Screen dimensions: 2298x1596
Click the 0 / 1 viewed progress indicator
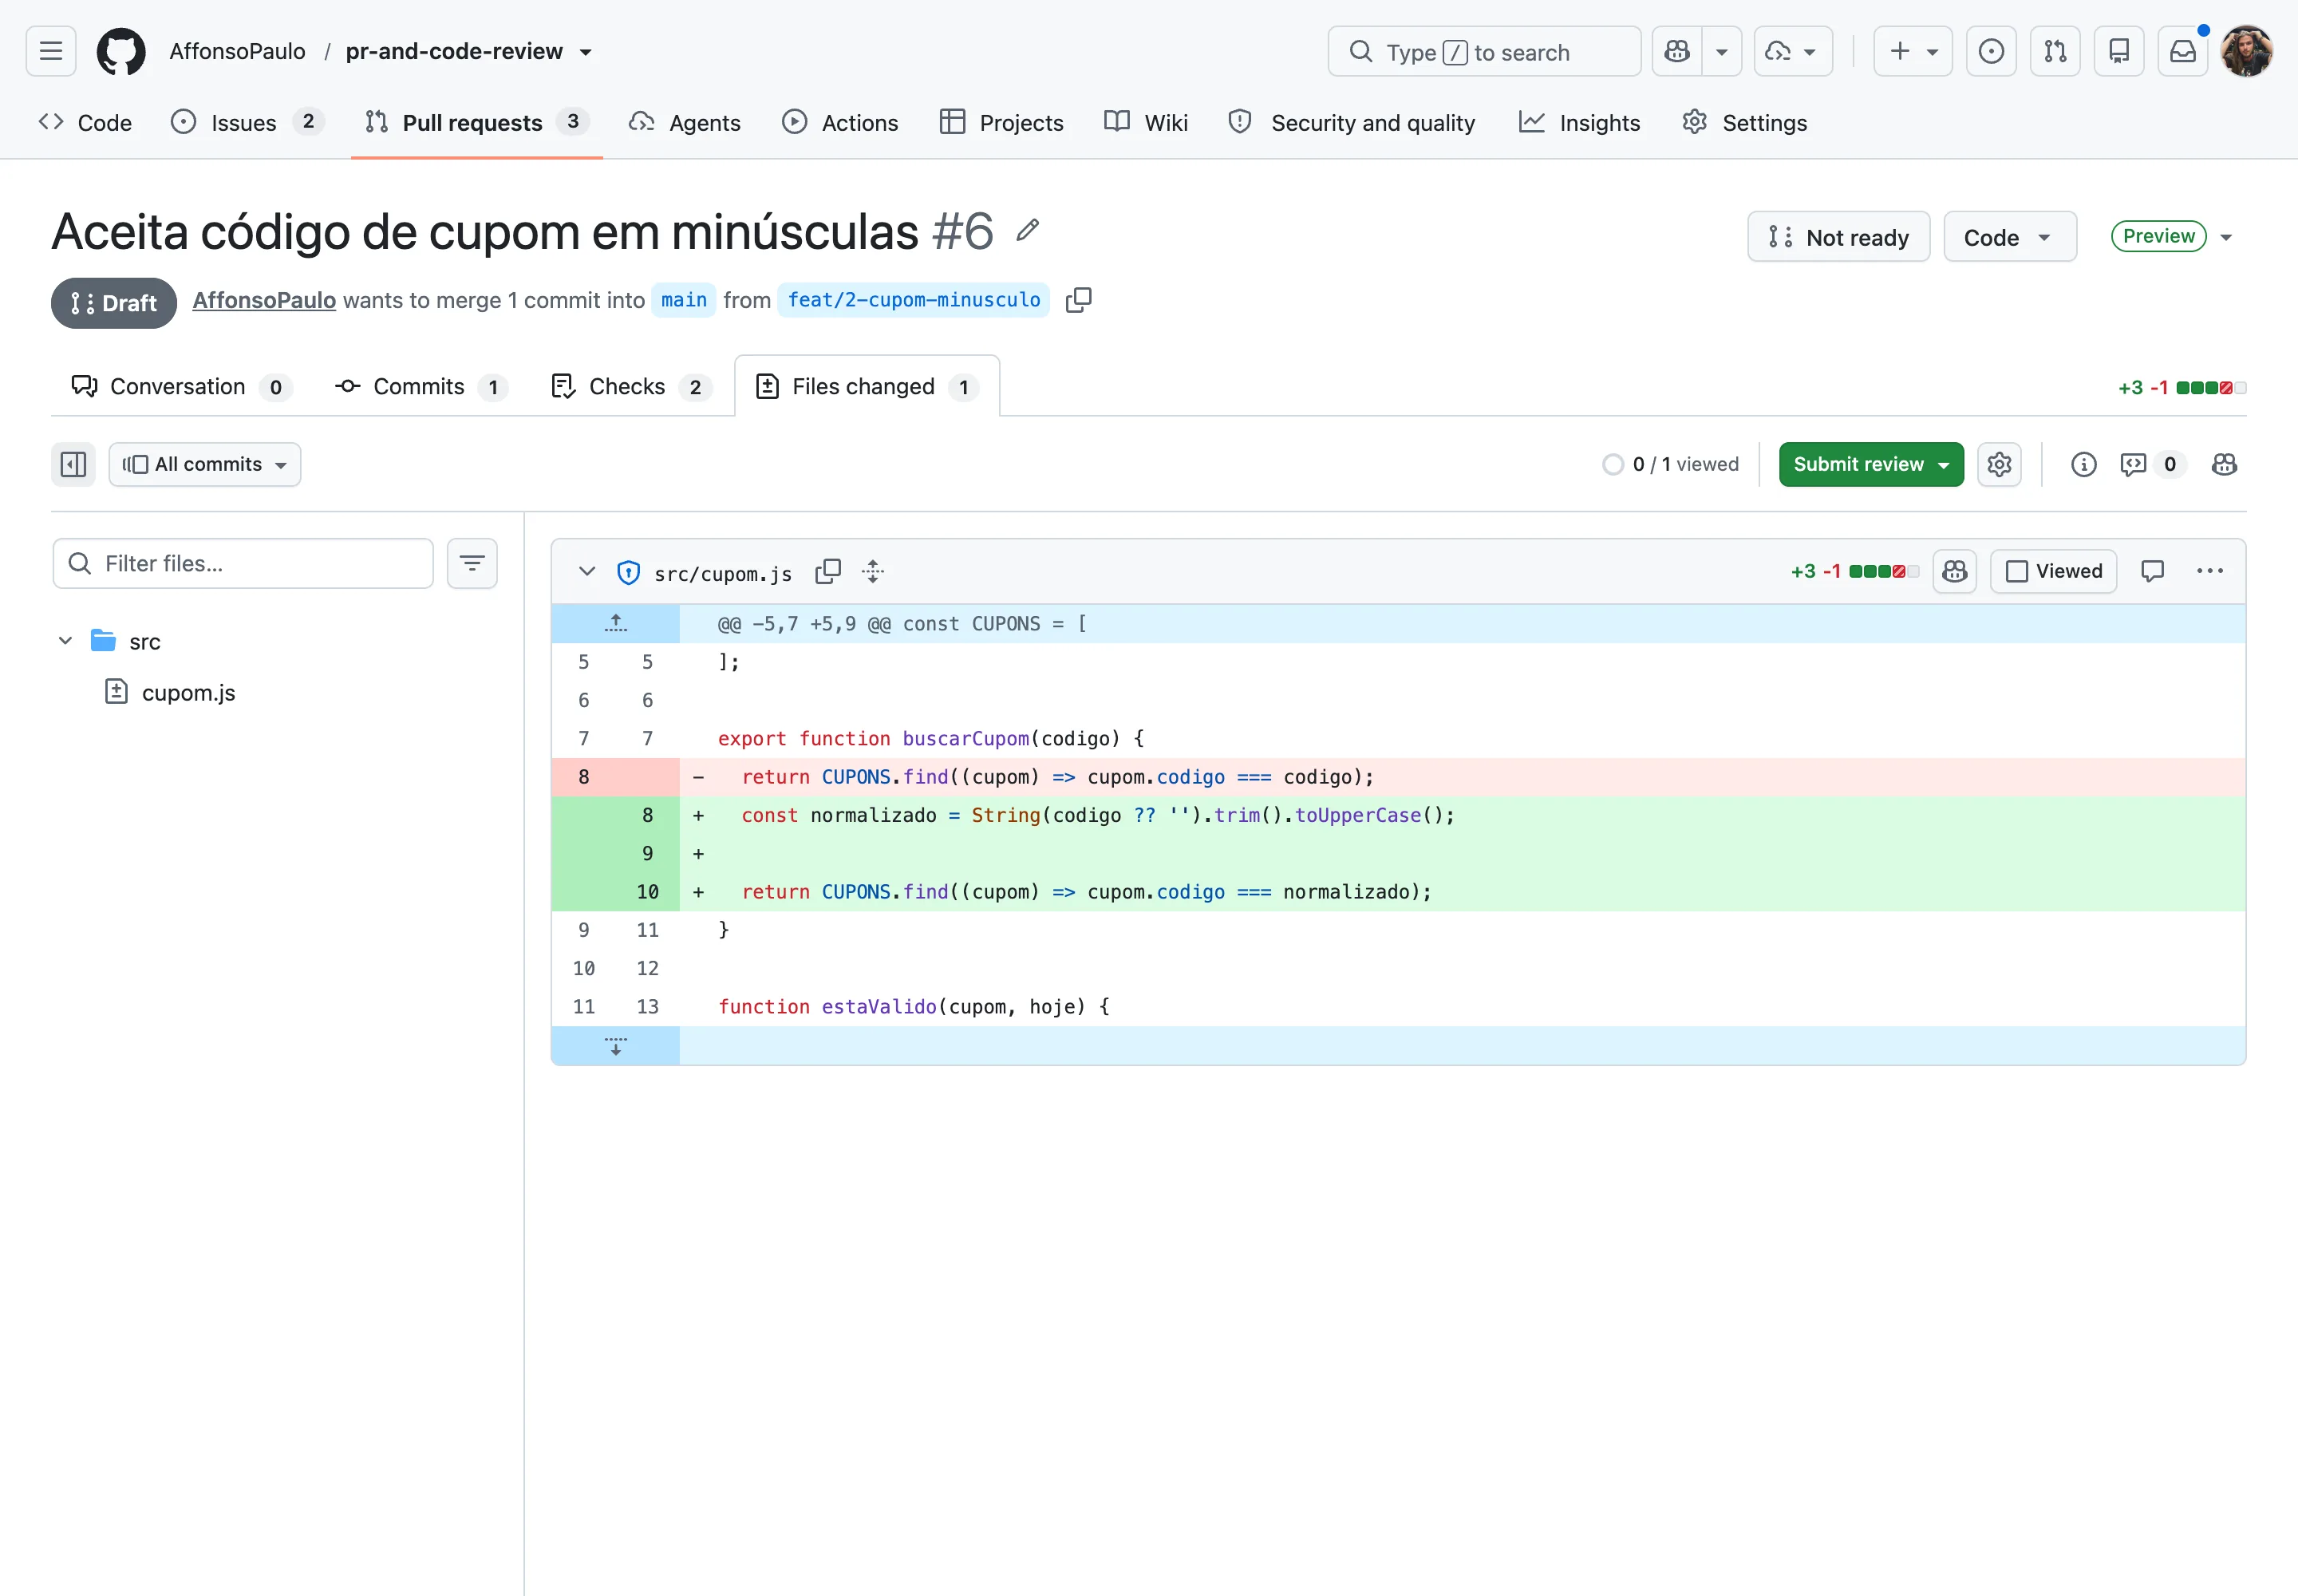[x=1670, y=464]
